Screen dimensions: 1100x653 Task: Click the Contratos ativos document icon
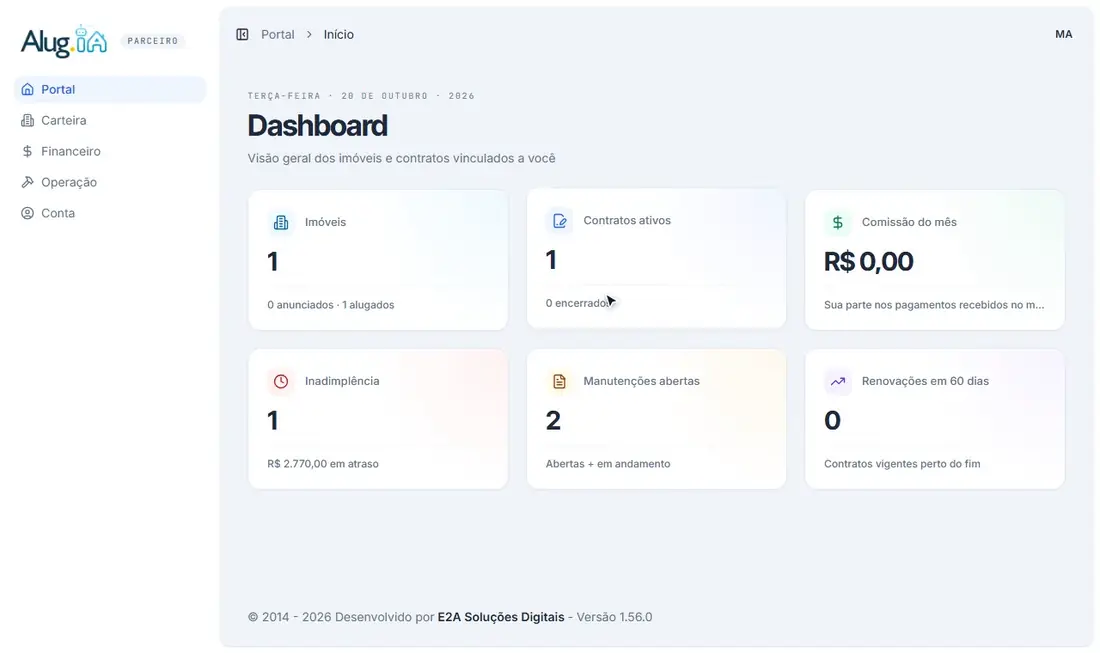[x=559, y=221]
